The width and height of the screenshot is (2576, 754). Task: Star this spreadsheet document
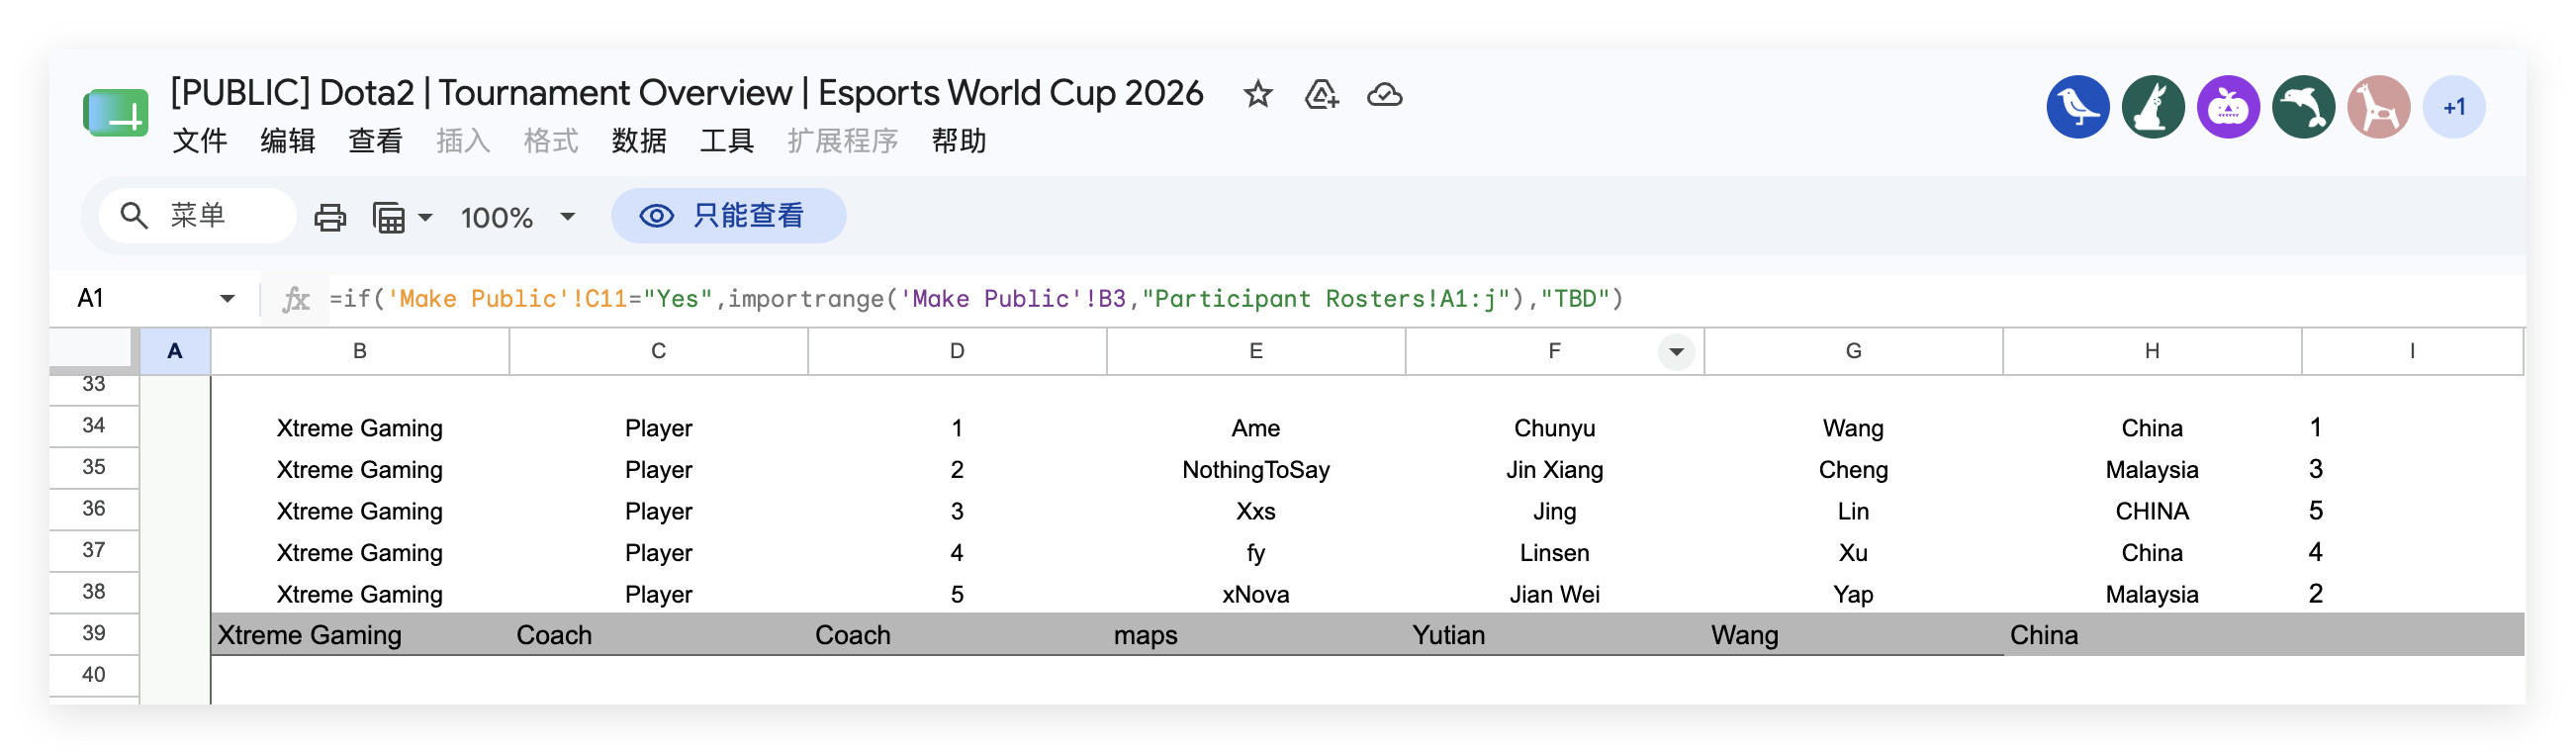(x=1257, y=95)
